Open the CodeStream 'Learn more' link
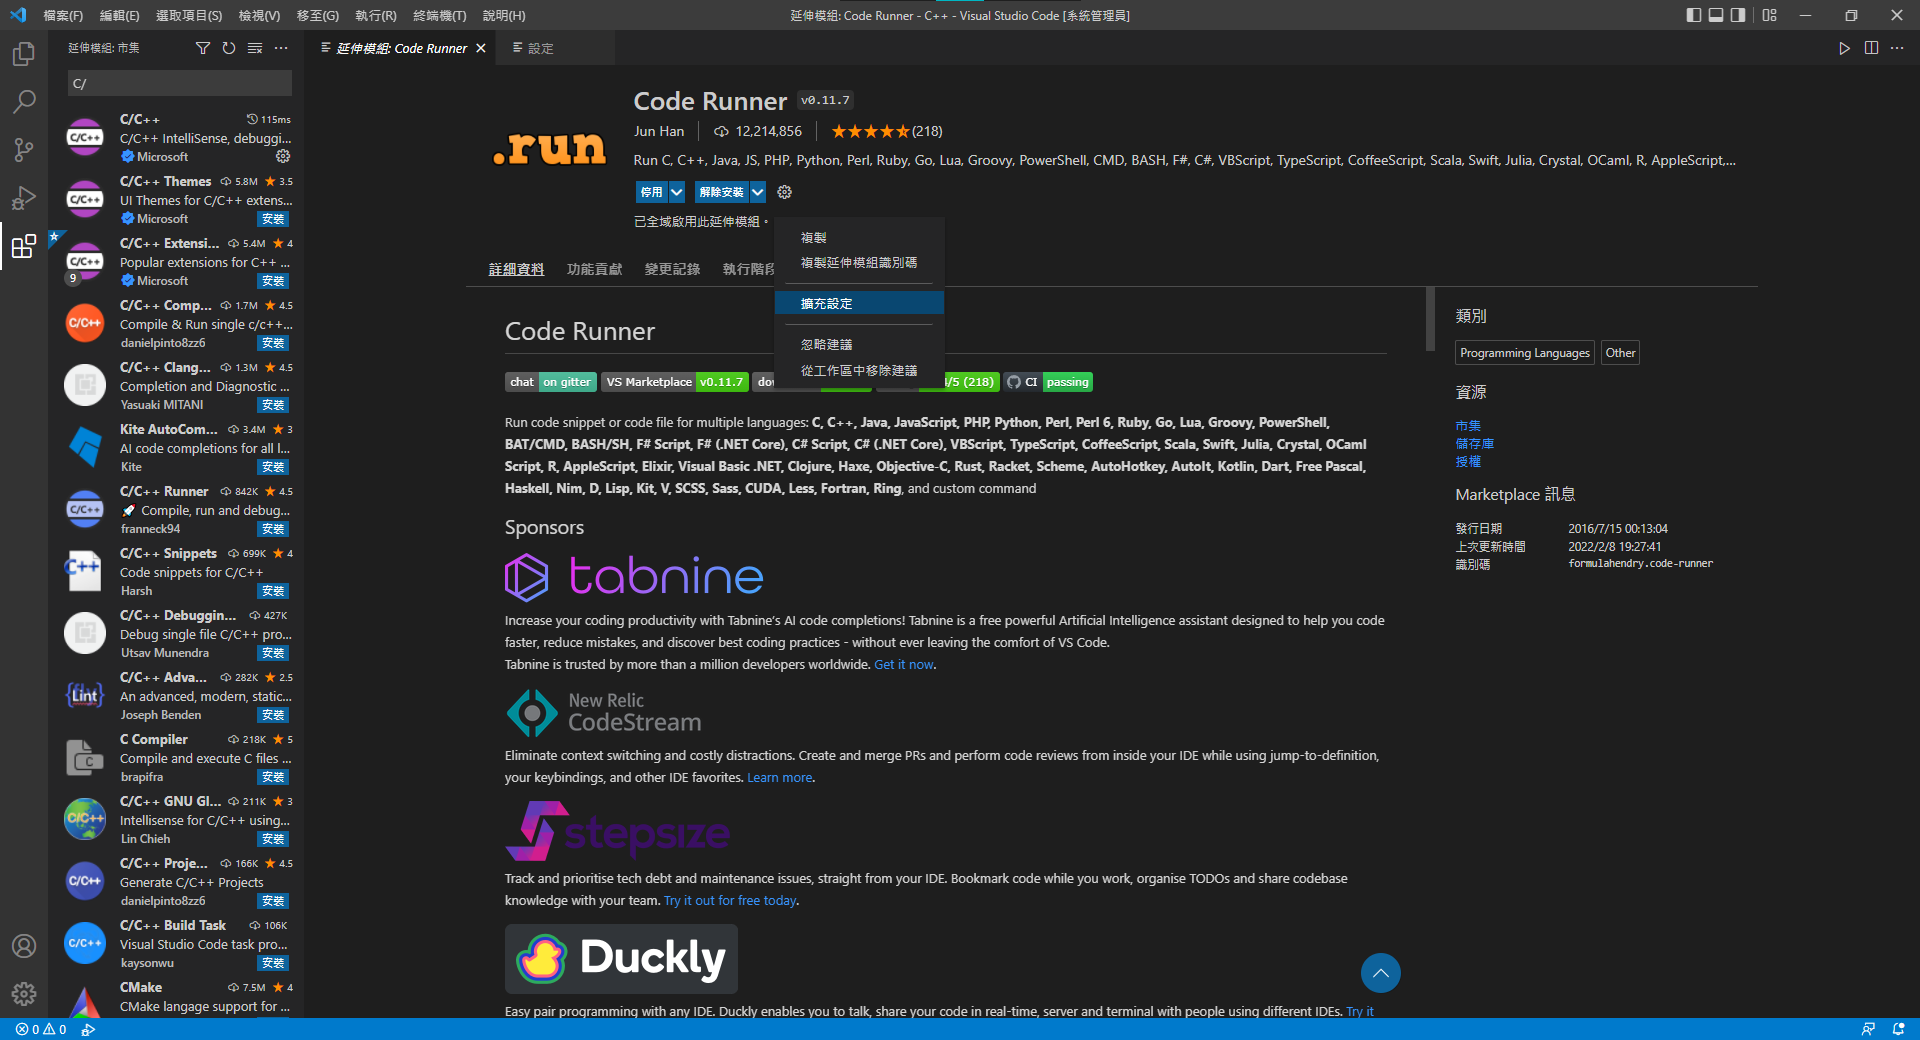This screenshot has width=1920, height=1040. pos(779,778)
